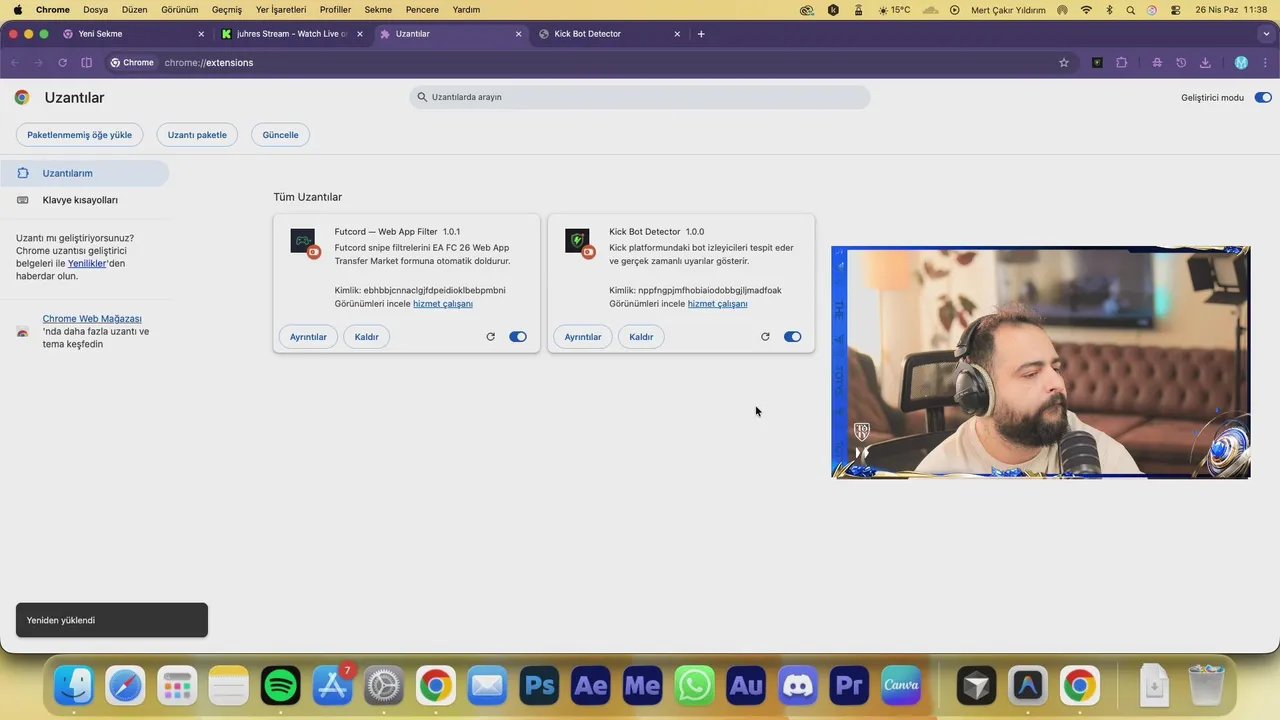Launch After Effects from the Dock
Viewport: 1280px width, 720px height.
click(590, 686)
